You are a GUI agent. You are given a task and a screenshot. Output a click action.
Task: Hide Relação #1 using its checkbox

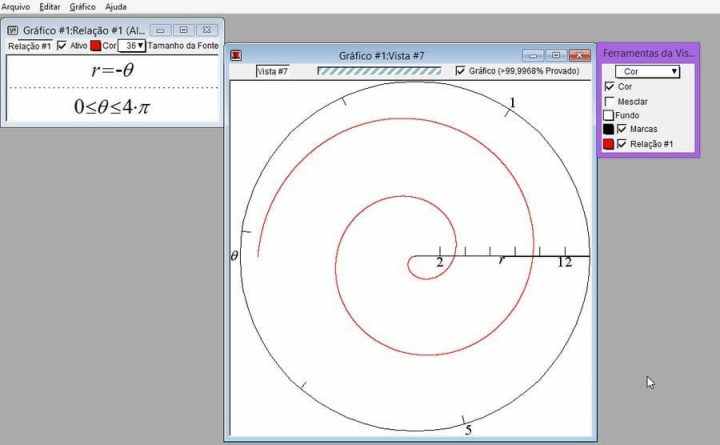click(622, 144)
